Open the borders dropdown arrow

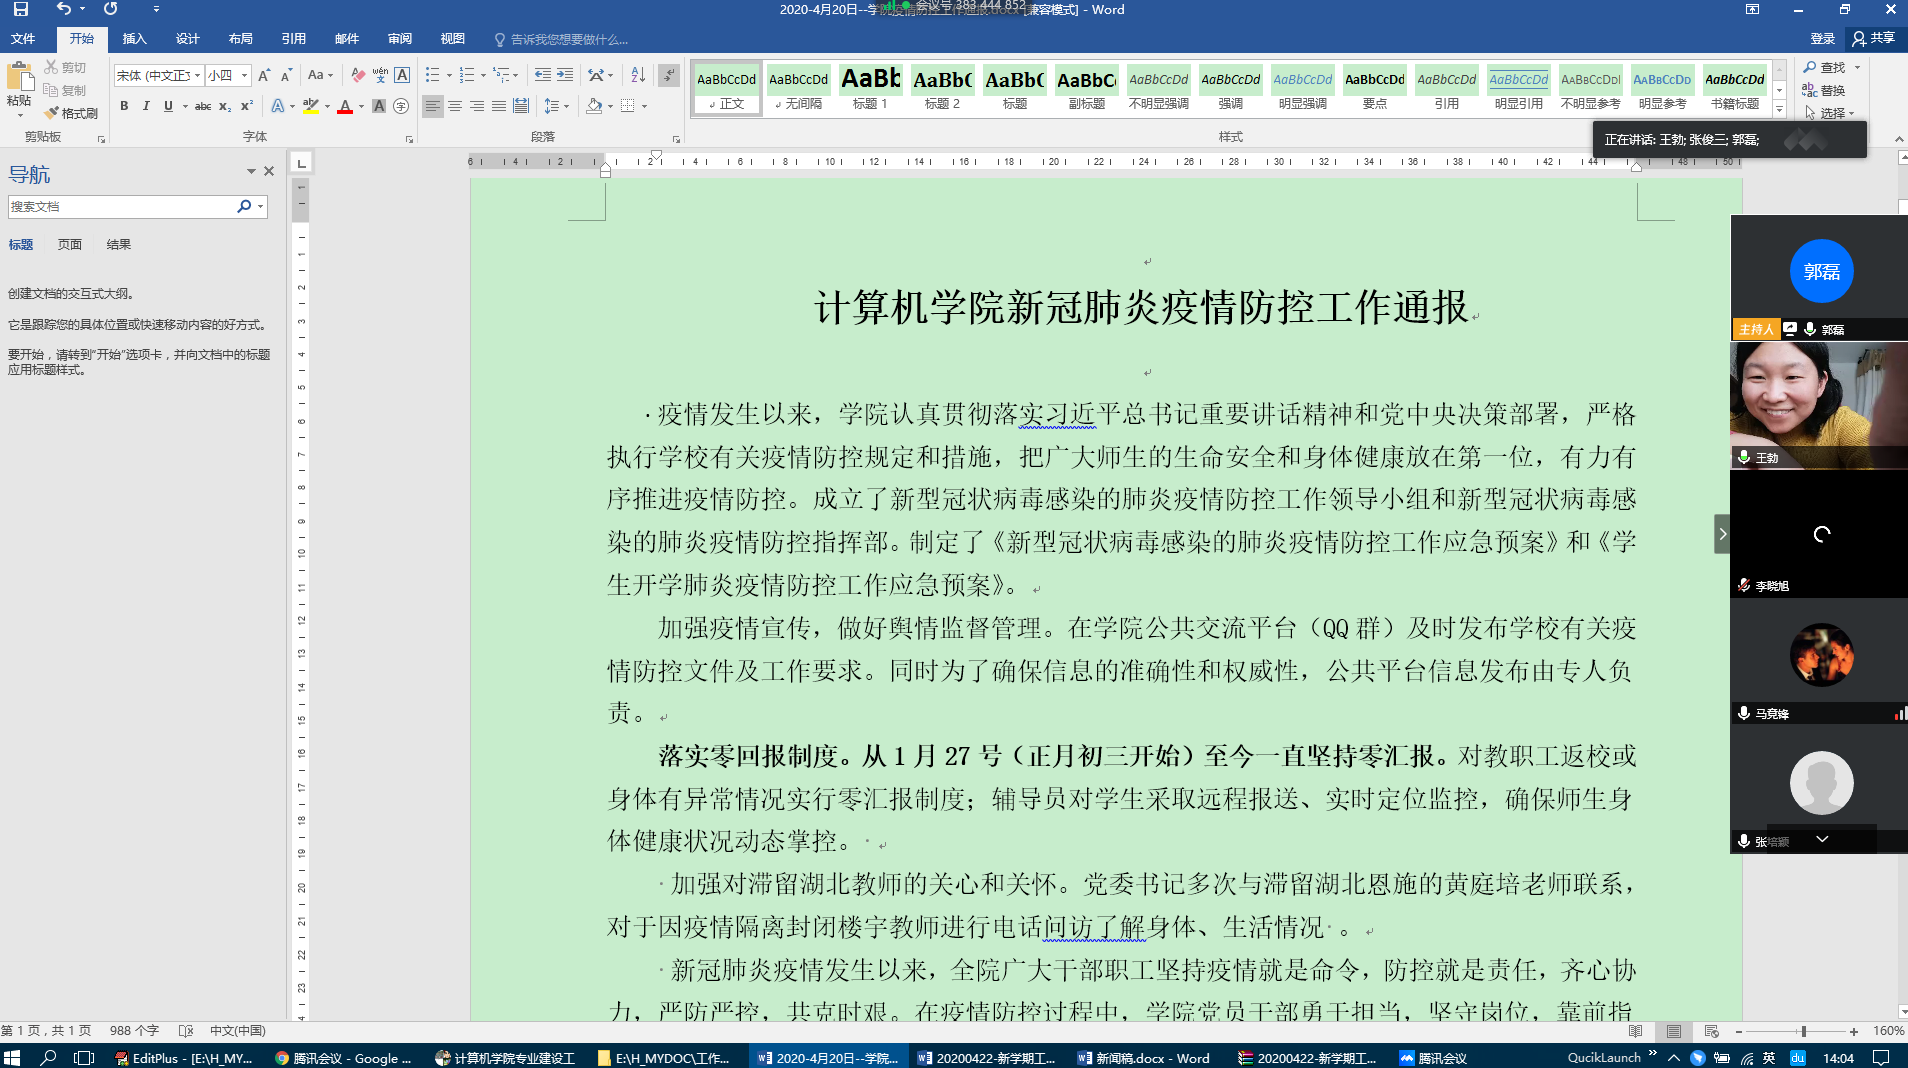click(x=645, y=106)
